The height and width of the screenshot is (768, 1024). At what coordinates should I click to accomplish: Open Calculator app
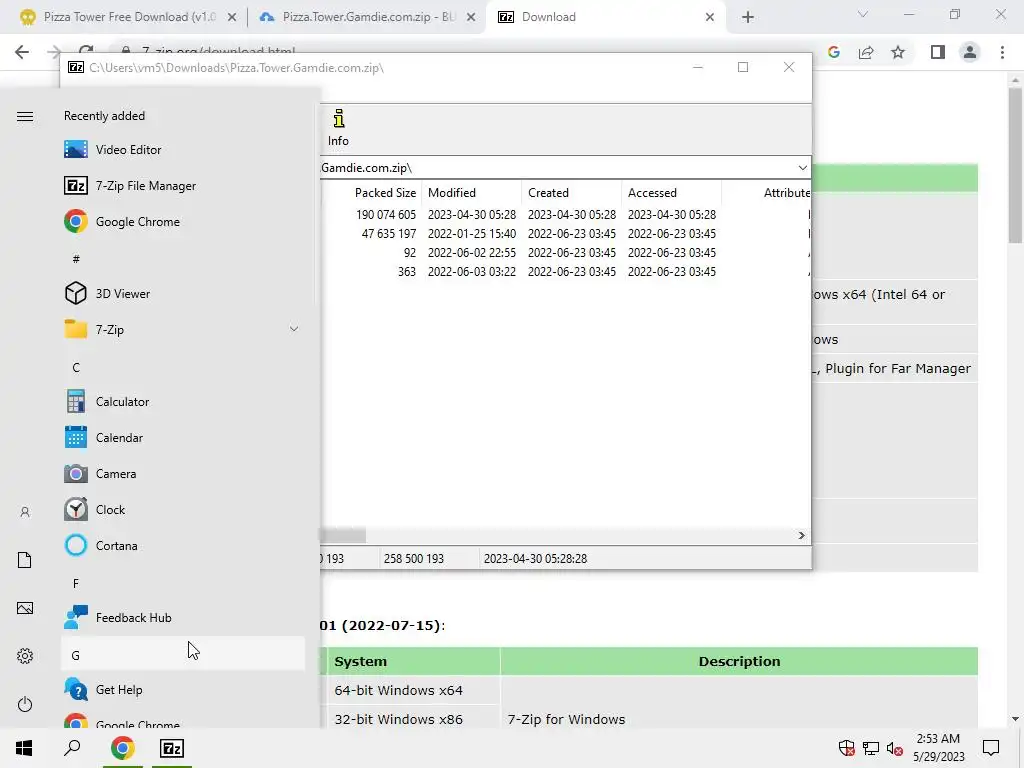pyautogui.click(x=183, y=402)
